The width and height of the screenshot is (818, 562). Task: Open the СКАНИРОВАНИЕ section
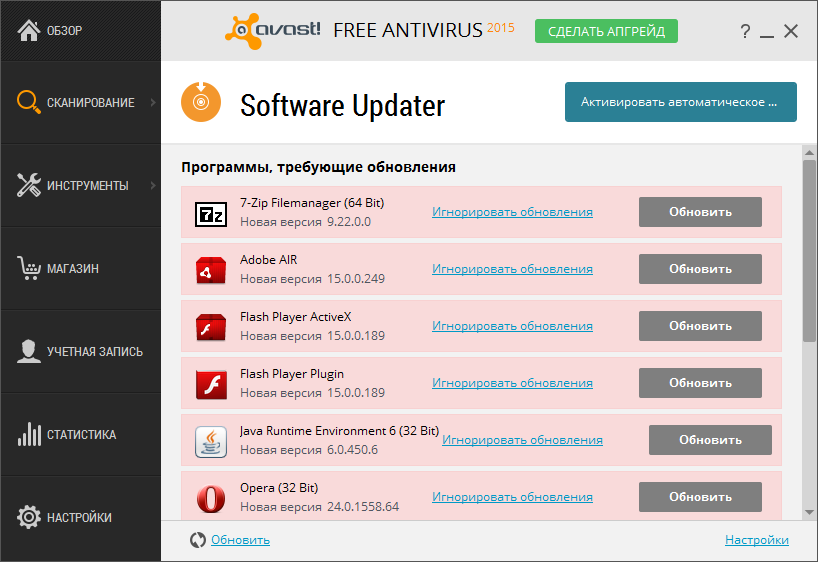tap(80, 102)
